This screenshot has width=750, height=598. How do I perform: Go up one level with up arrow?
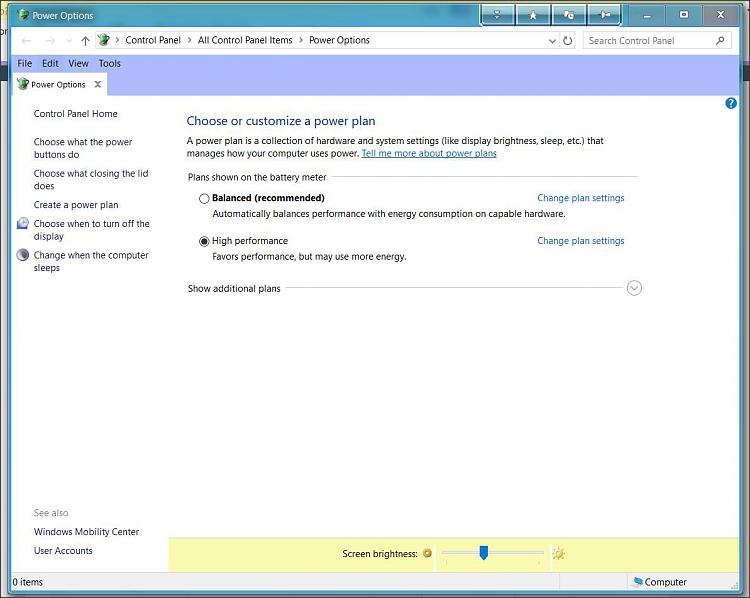pyautogui.click(x=85, y=41)
